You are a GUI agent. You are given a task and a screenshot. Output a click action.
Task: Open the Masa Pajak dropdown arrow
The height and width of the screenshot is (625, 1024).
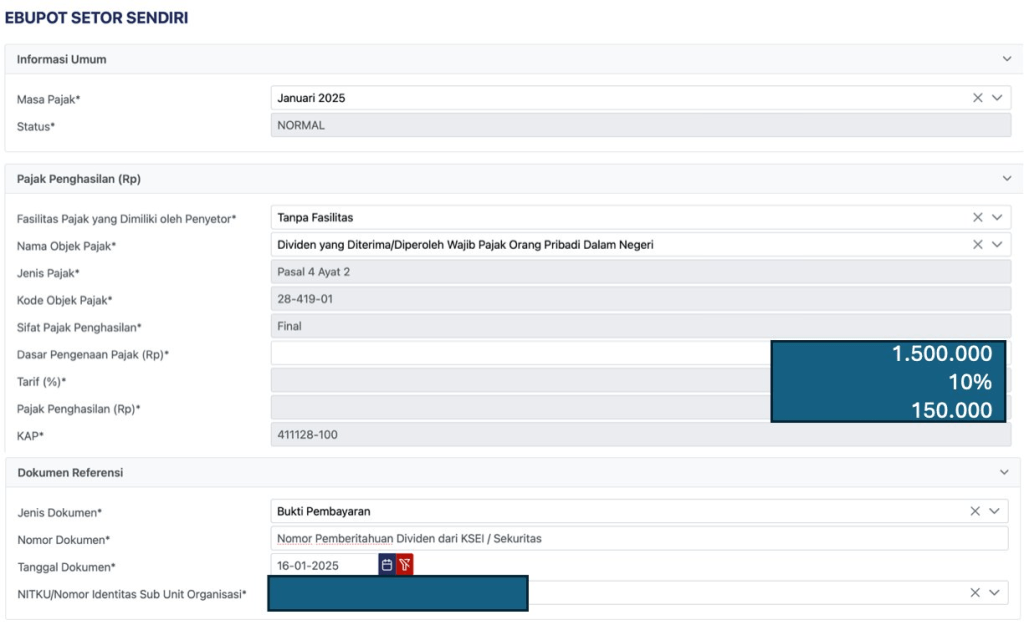click(x=997, y=98)
